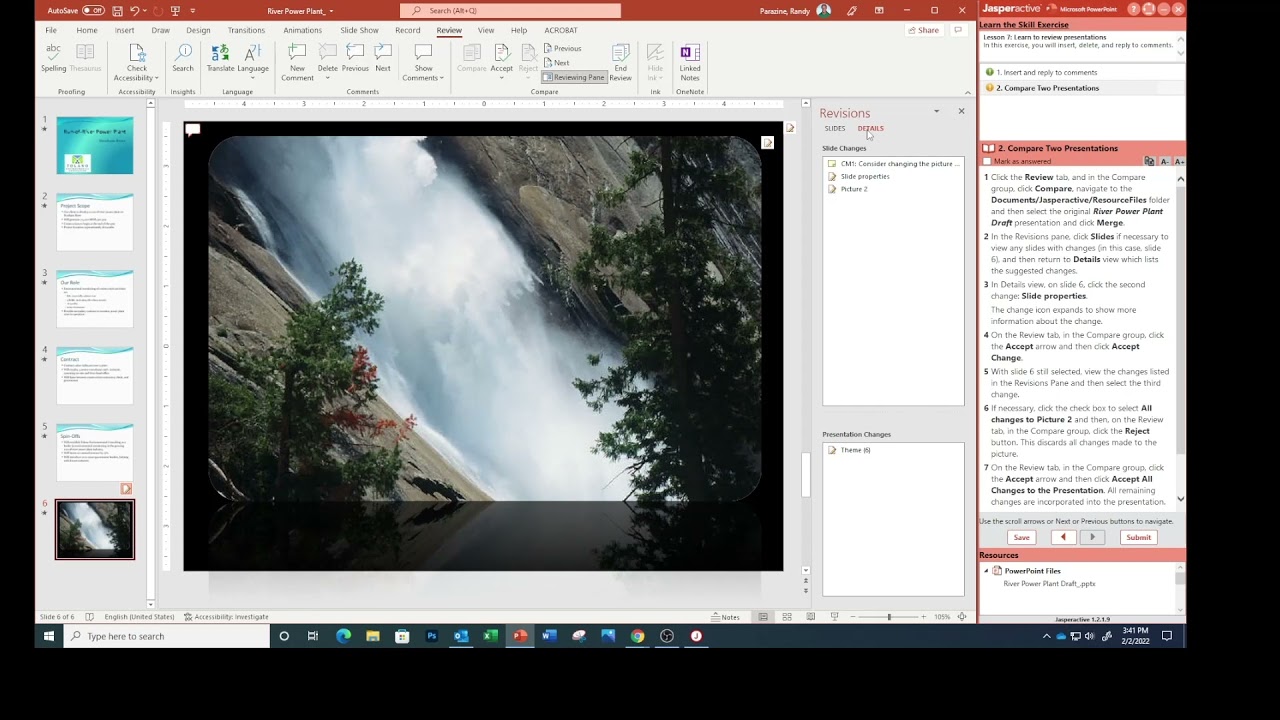Check the Picture 2 change checkbox
The image size is (1280, 720).
(x=831, y=189)
